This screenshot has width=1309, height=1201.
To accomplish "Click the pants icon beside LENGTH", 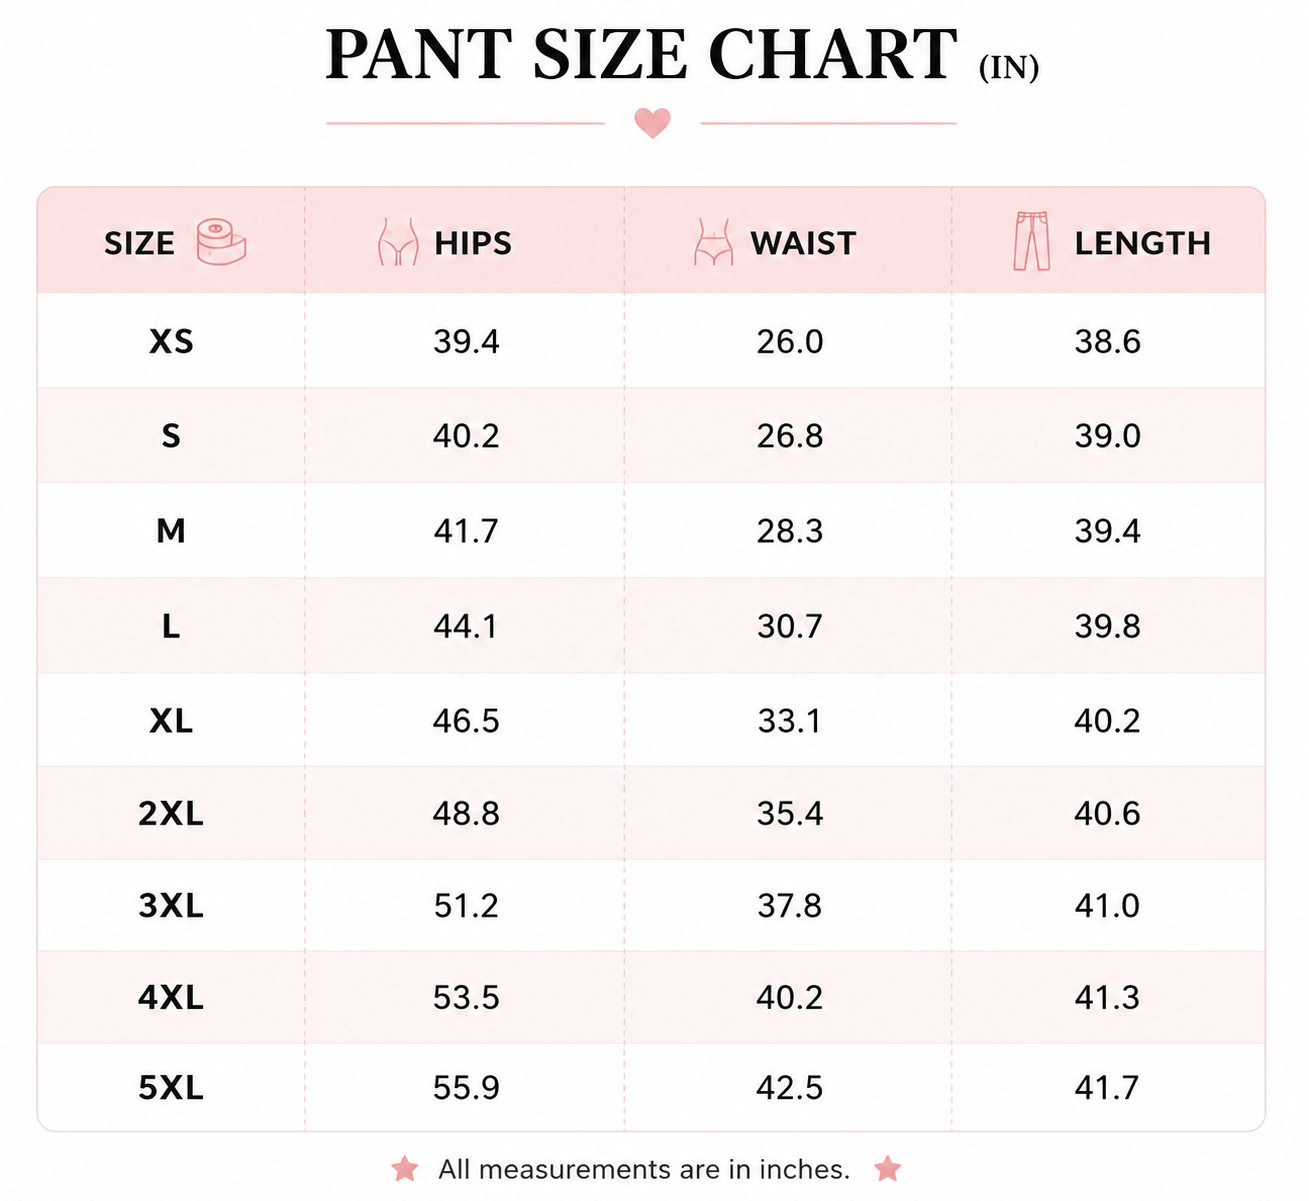I will pyautogui.click(x=1031, y=241).
